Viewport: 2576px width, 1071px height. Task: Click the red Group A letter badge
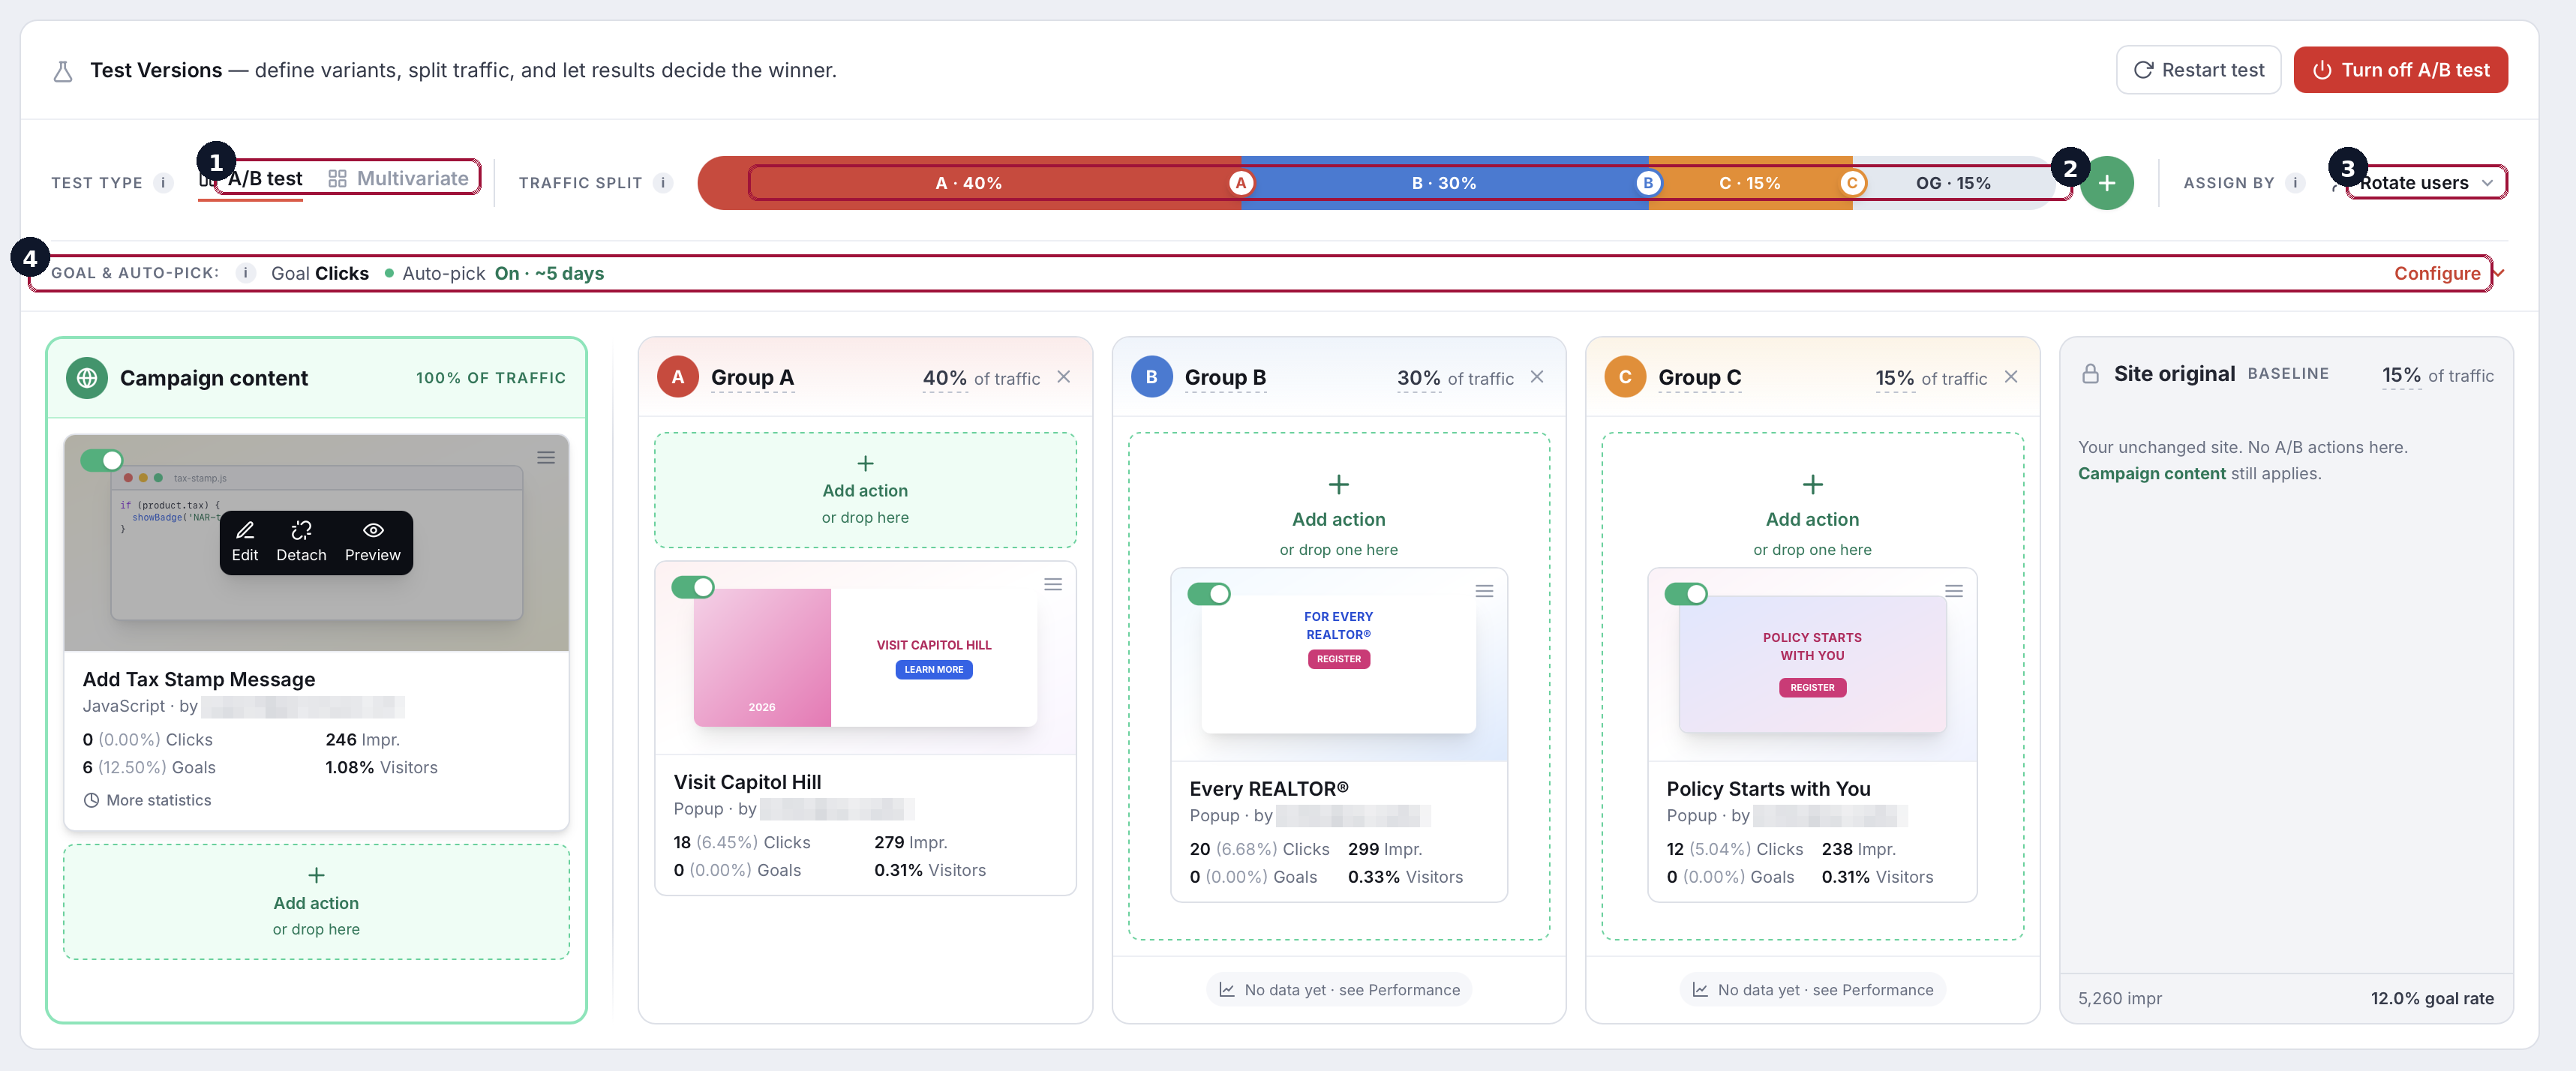coord(678,377)
